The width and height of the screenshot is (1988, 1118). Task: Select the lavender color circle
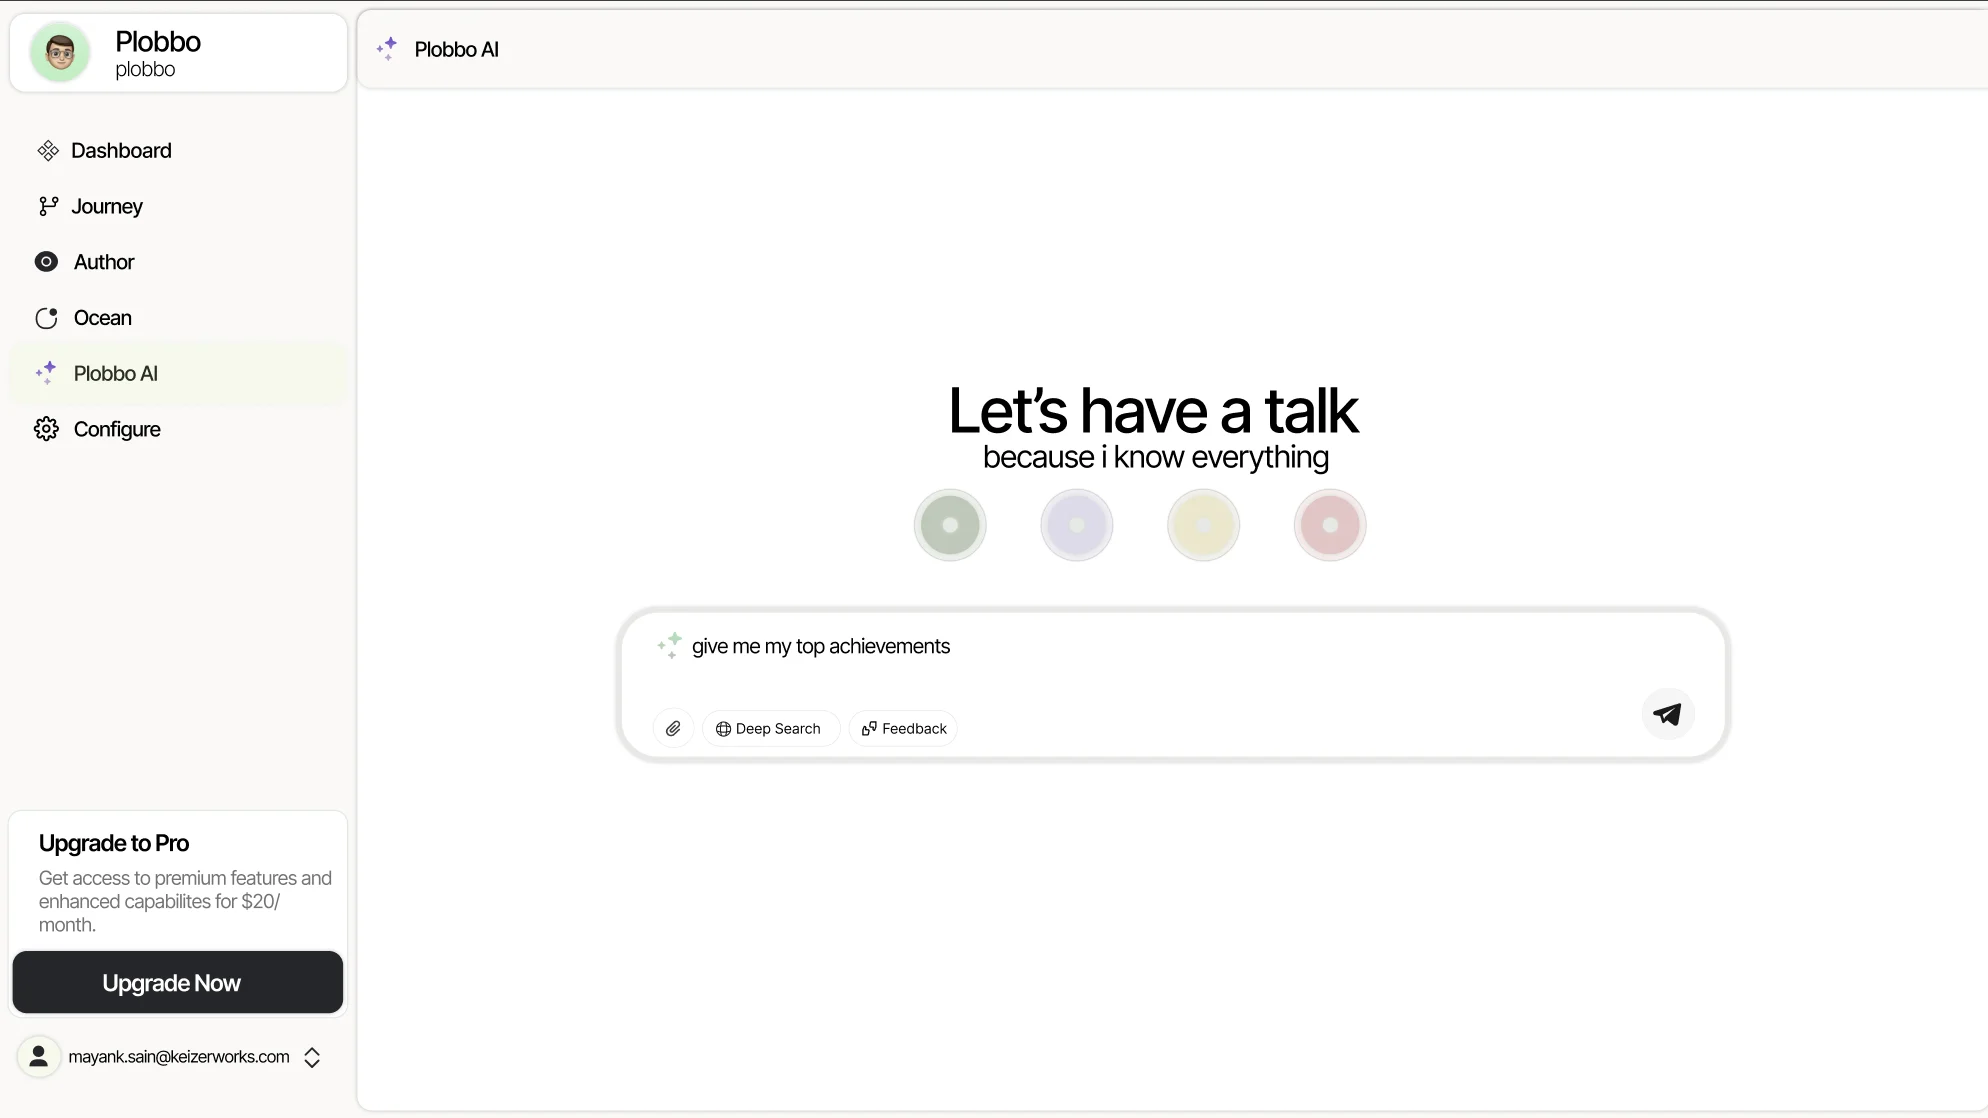[x=1077, y=525]
